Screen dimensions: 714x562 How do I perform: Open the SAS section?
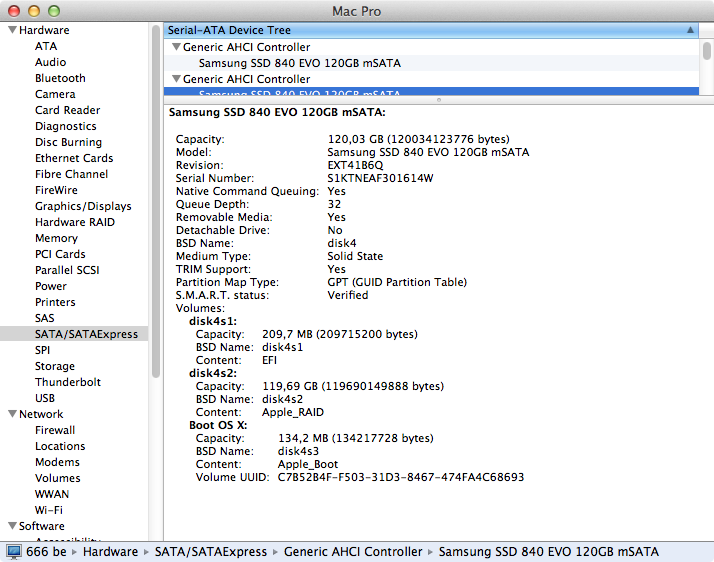tap(45, 318)
